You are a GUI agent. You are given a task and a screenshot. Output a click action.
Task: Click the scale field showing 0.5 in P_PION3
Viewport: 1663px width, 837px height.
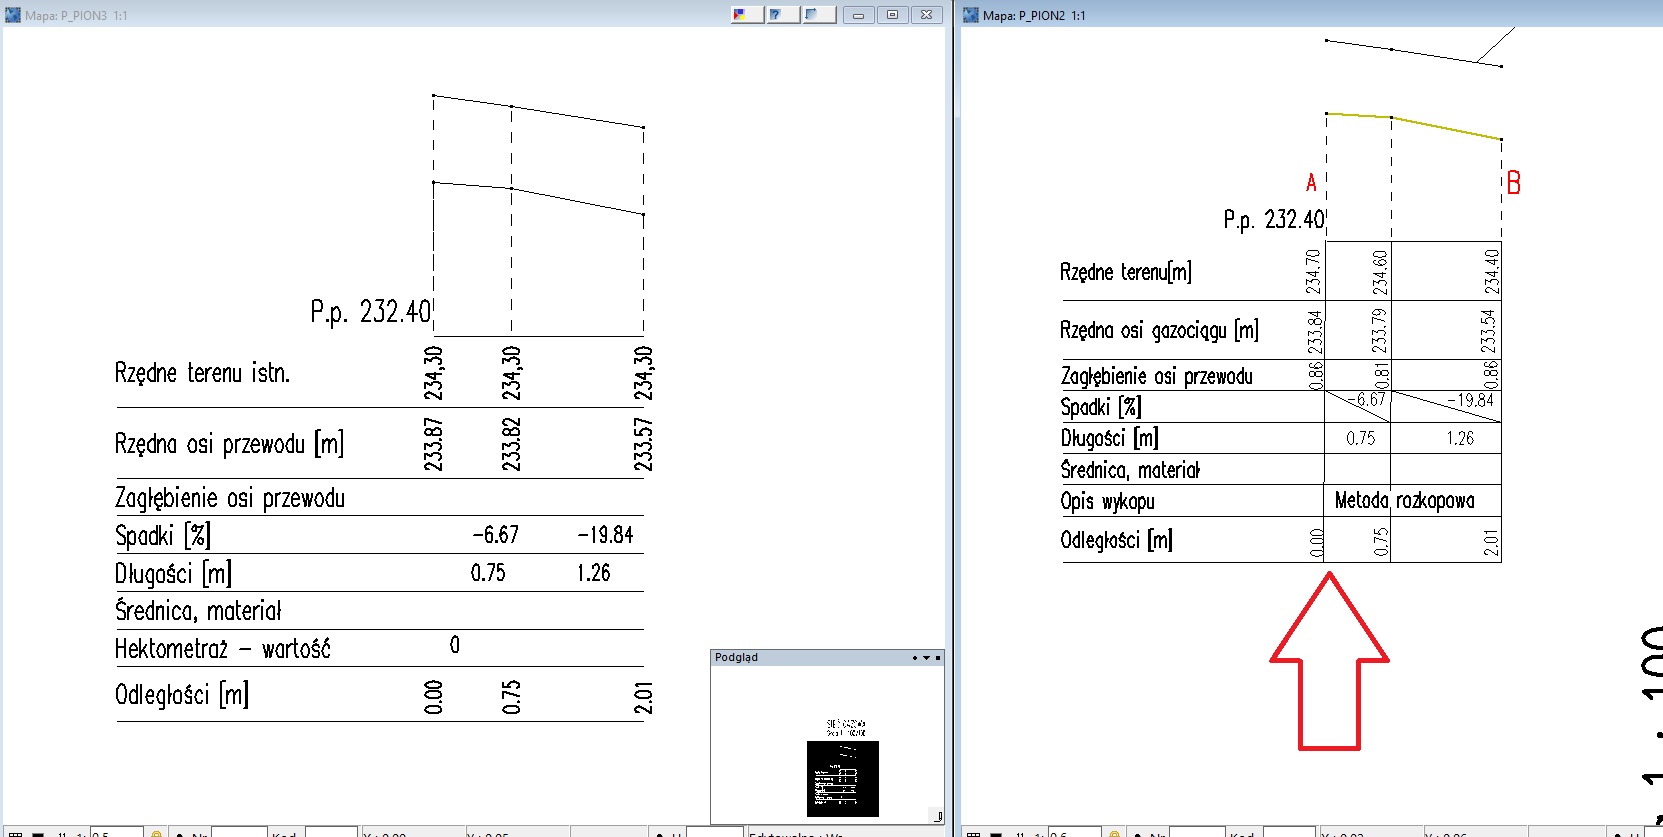115,833
